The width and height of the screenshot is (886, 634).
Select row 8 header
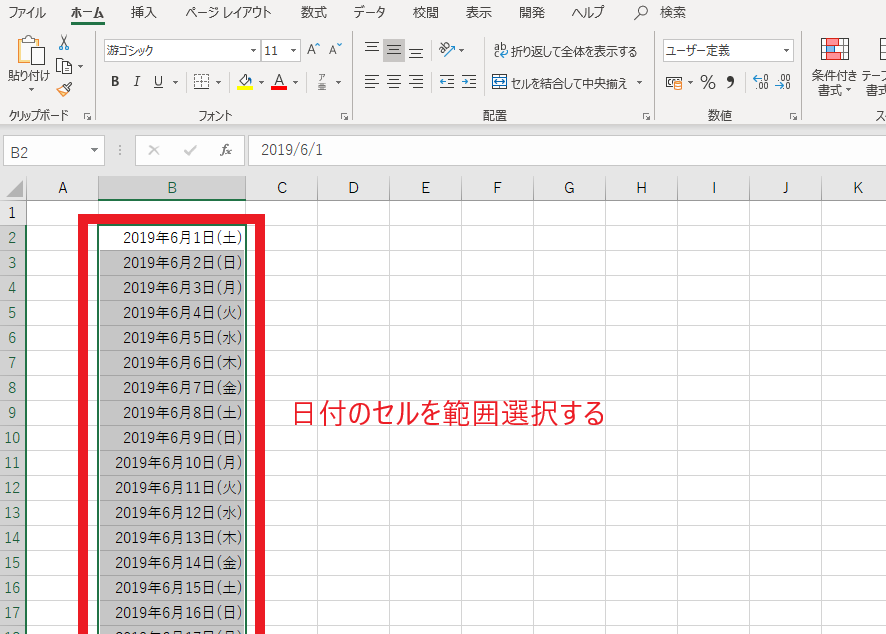(x=12, y=388)
